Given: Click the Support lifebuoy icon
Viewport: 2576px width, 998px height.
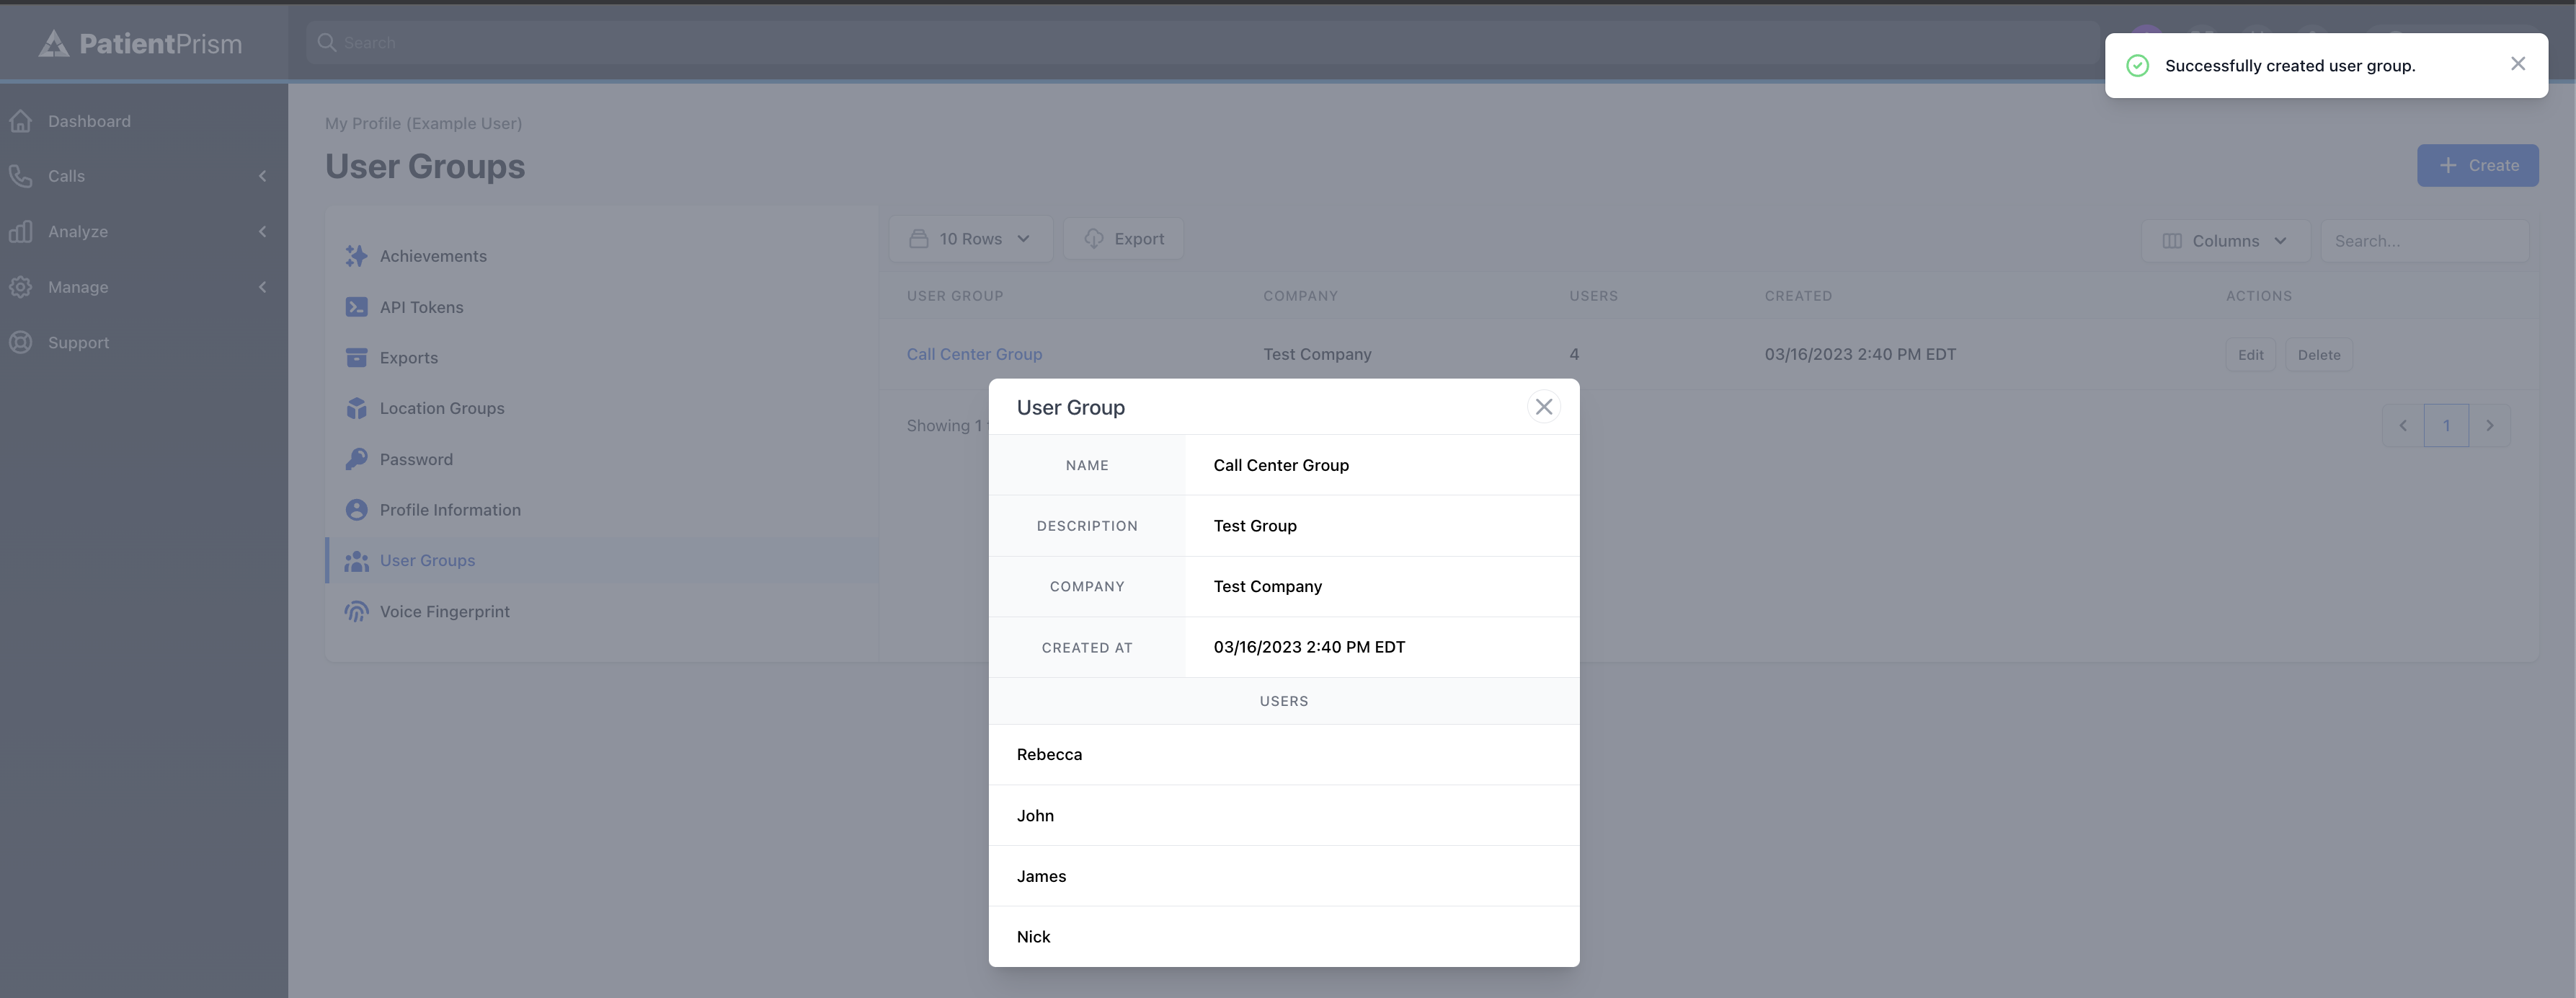Looking at the screenshot, I should (20, 342).
